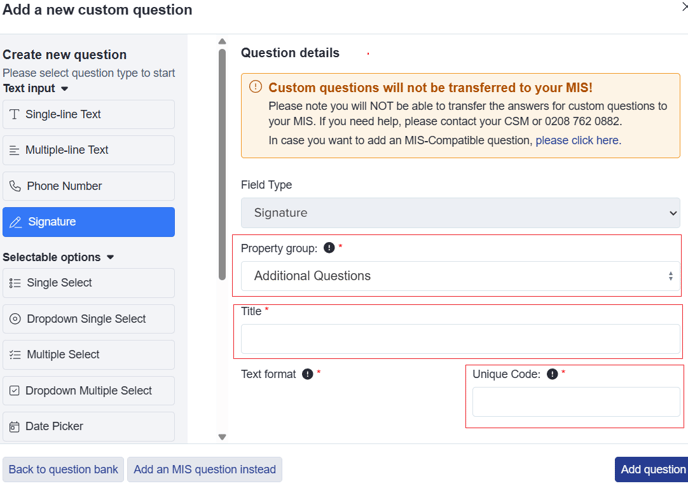This screenshot has height=493, width=688.
Task: Open the Property group Additional Questions dropdown
Action: (x=460, y=276)
